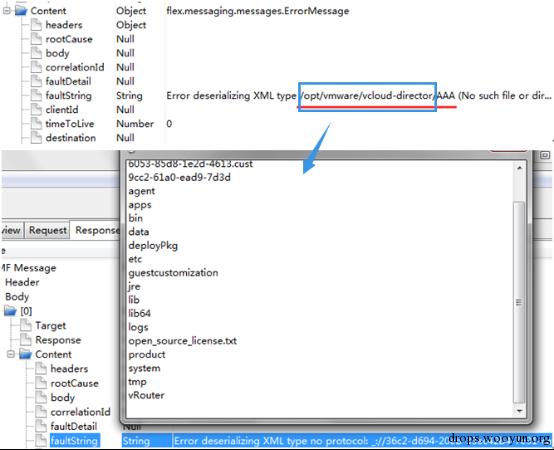Switch to the Response tab

click(x=96, y=230)
